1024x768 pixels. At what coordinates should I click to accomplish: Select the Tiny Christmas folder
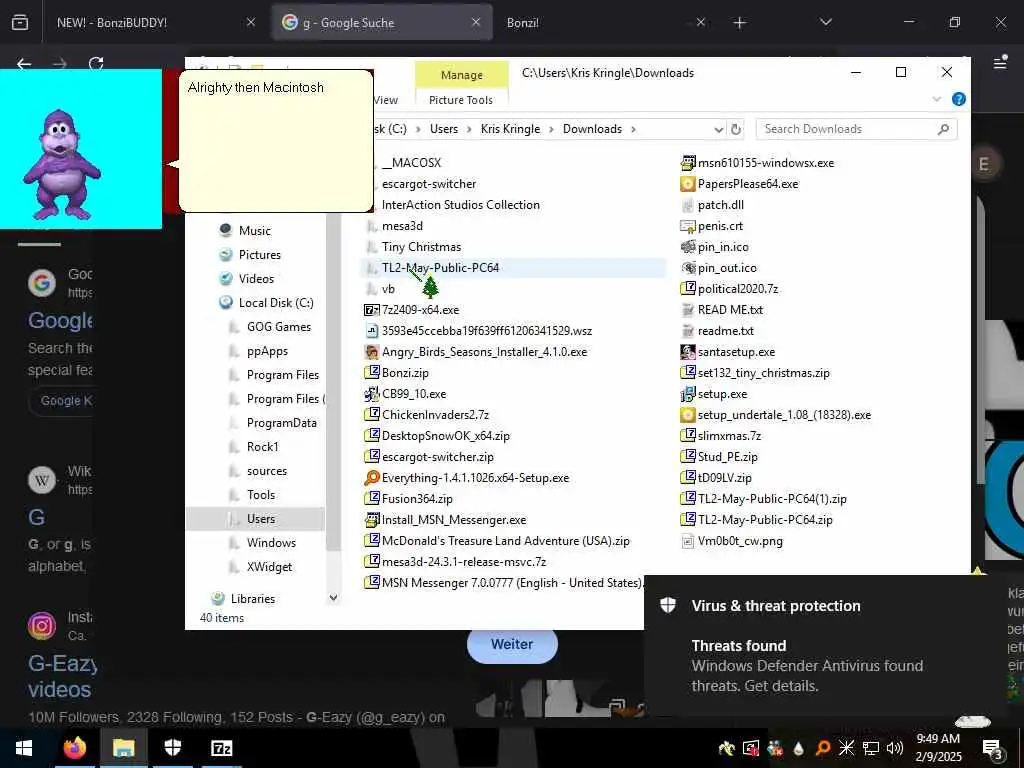(x=421, y=247)
